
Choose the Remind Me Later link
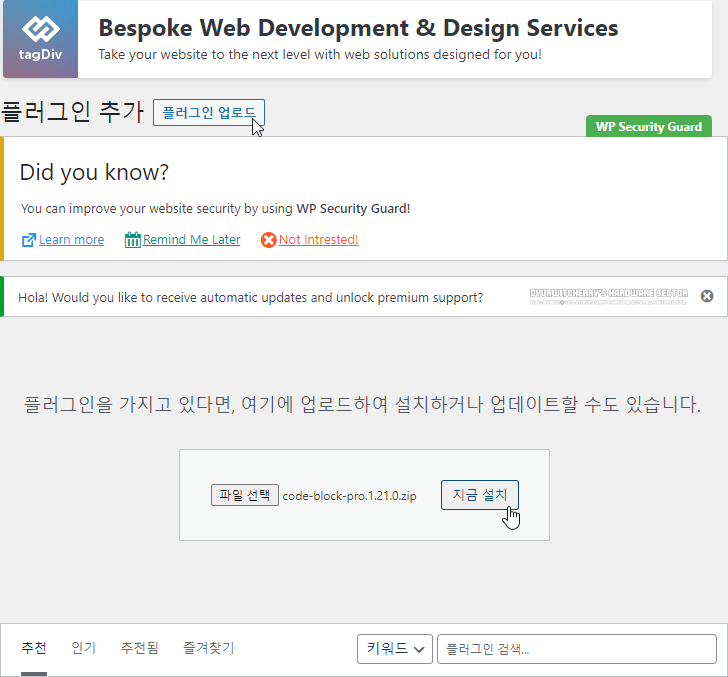[191, 240]
